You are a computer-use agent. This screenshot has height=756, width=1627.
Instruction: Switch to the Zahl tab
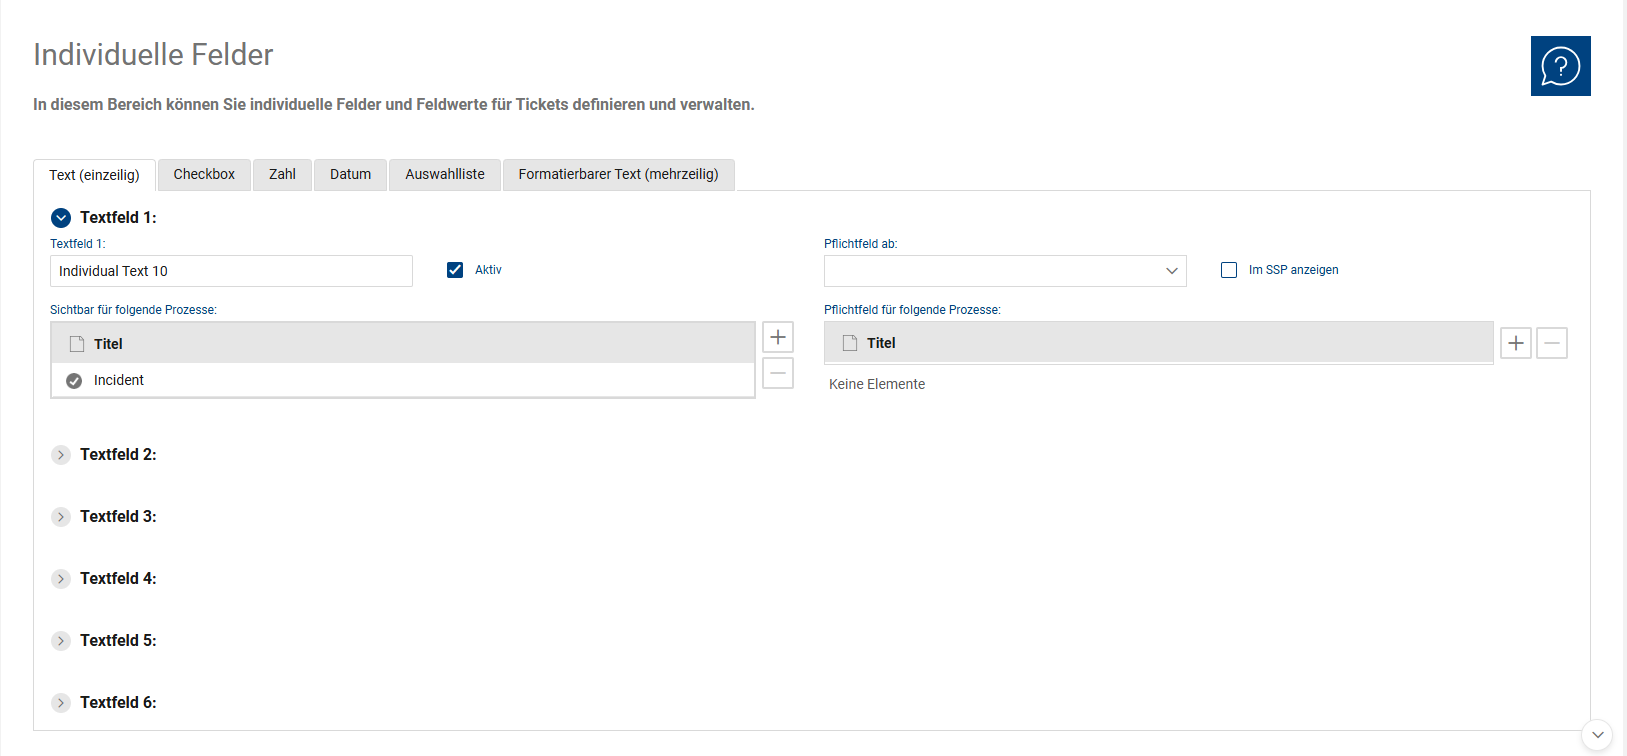282,174
